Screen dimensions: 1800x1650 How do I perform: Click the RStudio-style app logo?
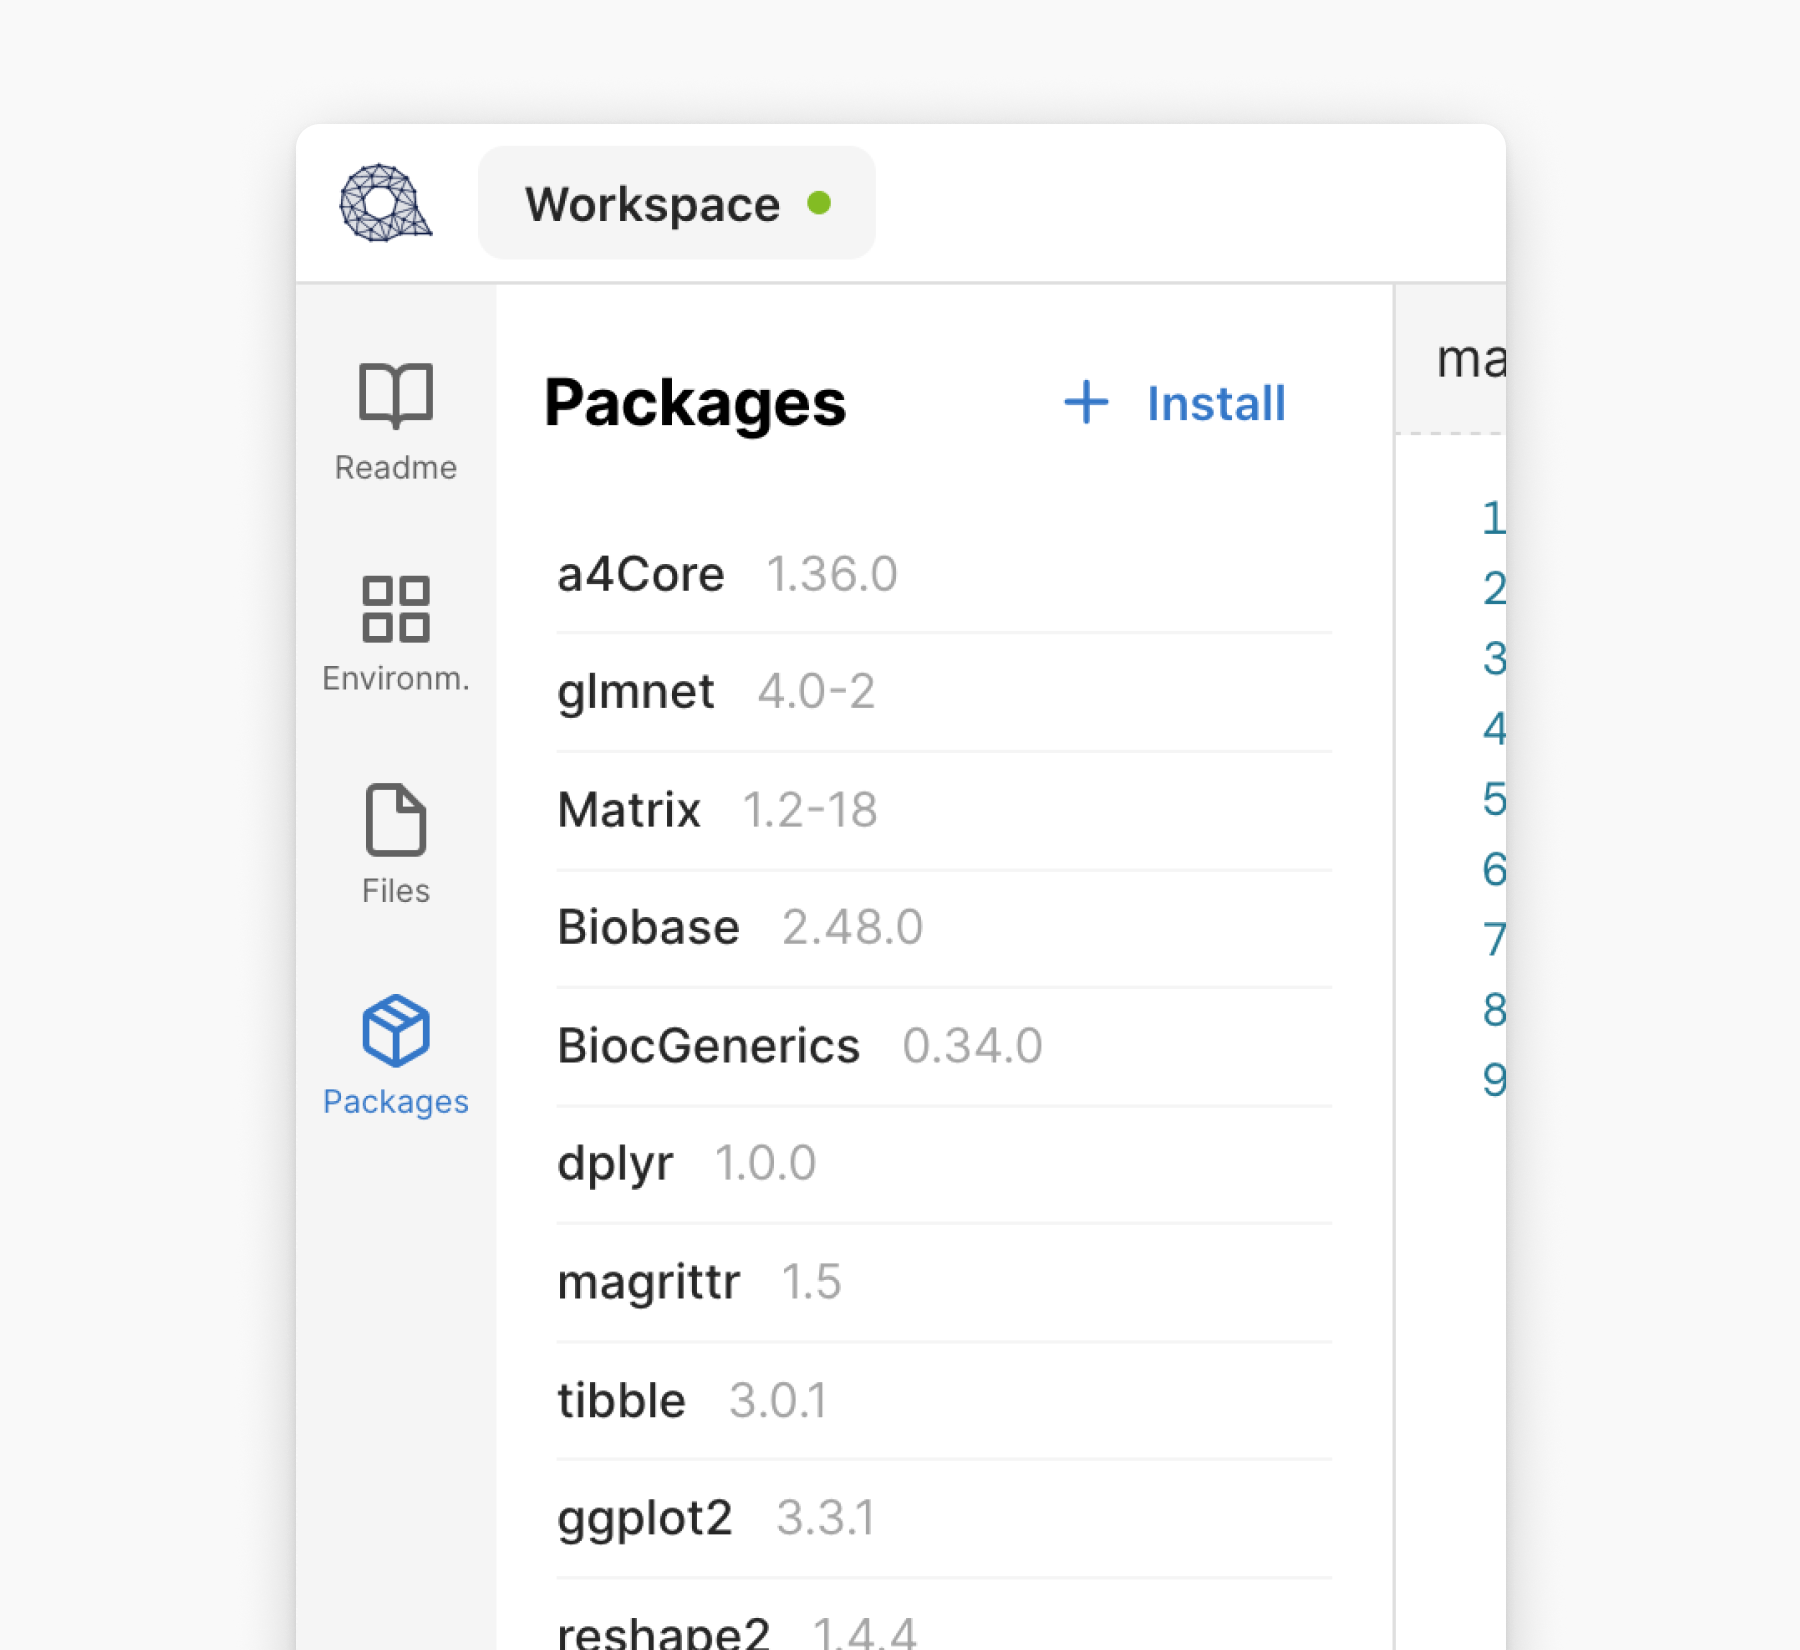386,203
